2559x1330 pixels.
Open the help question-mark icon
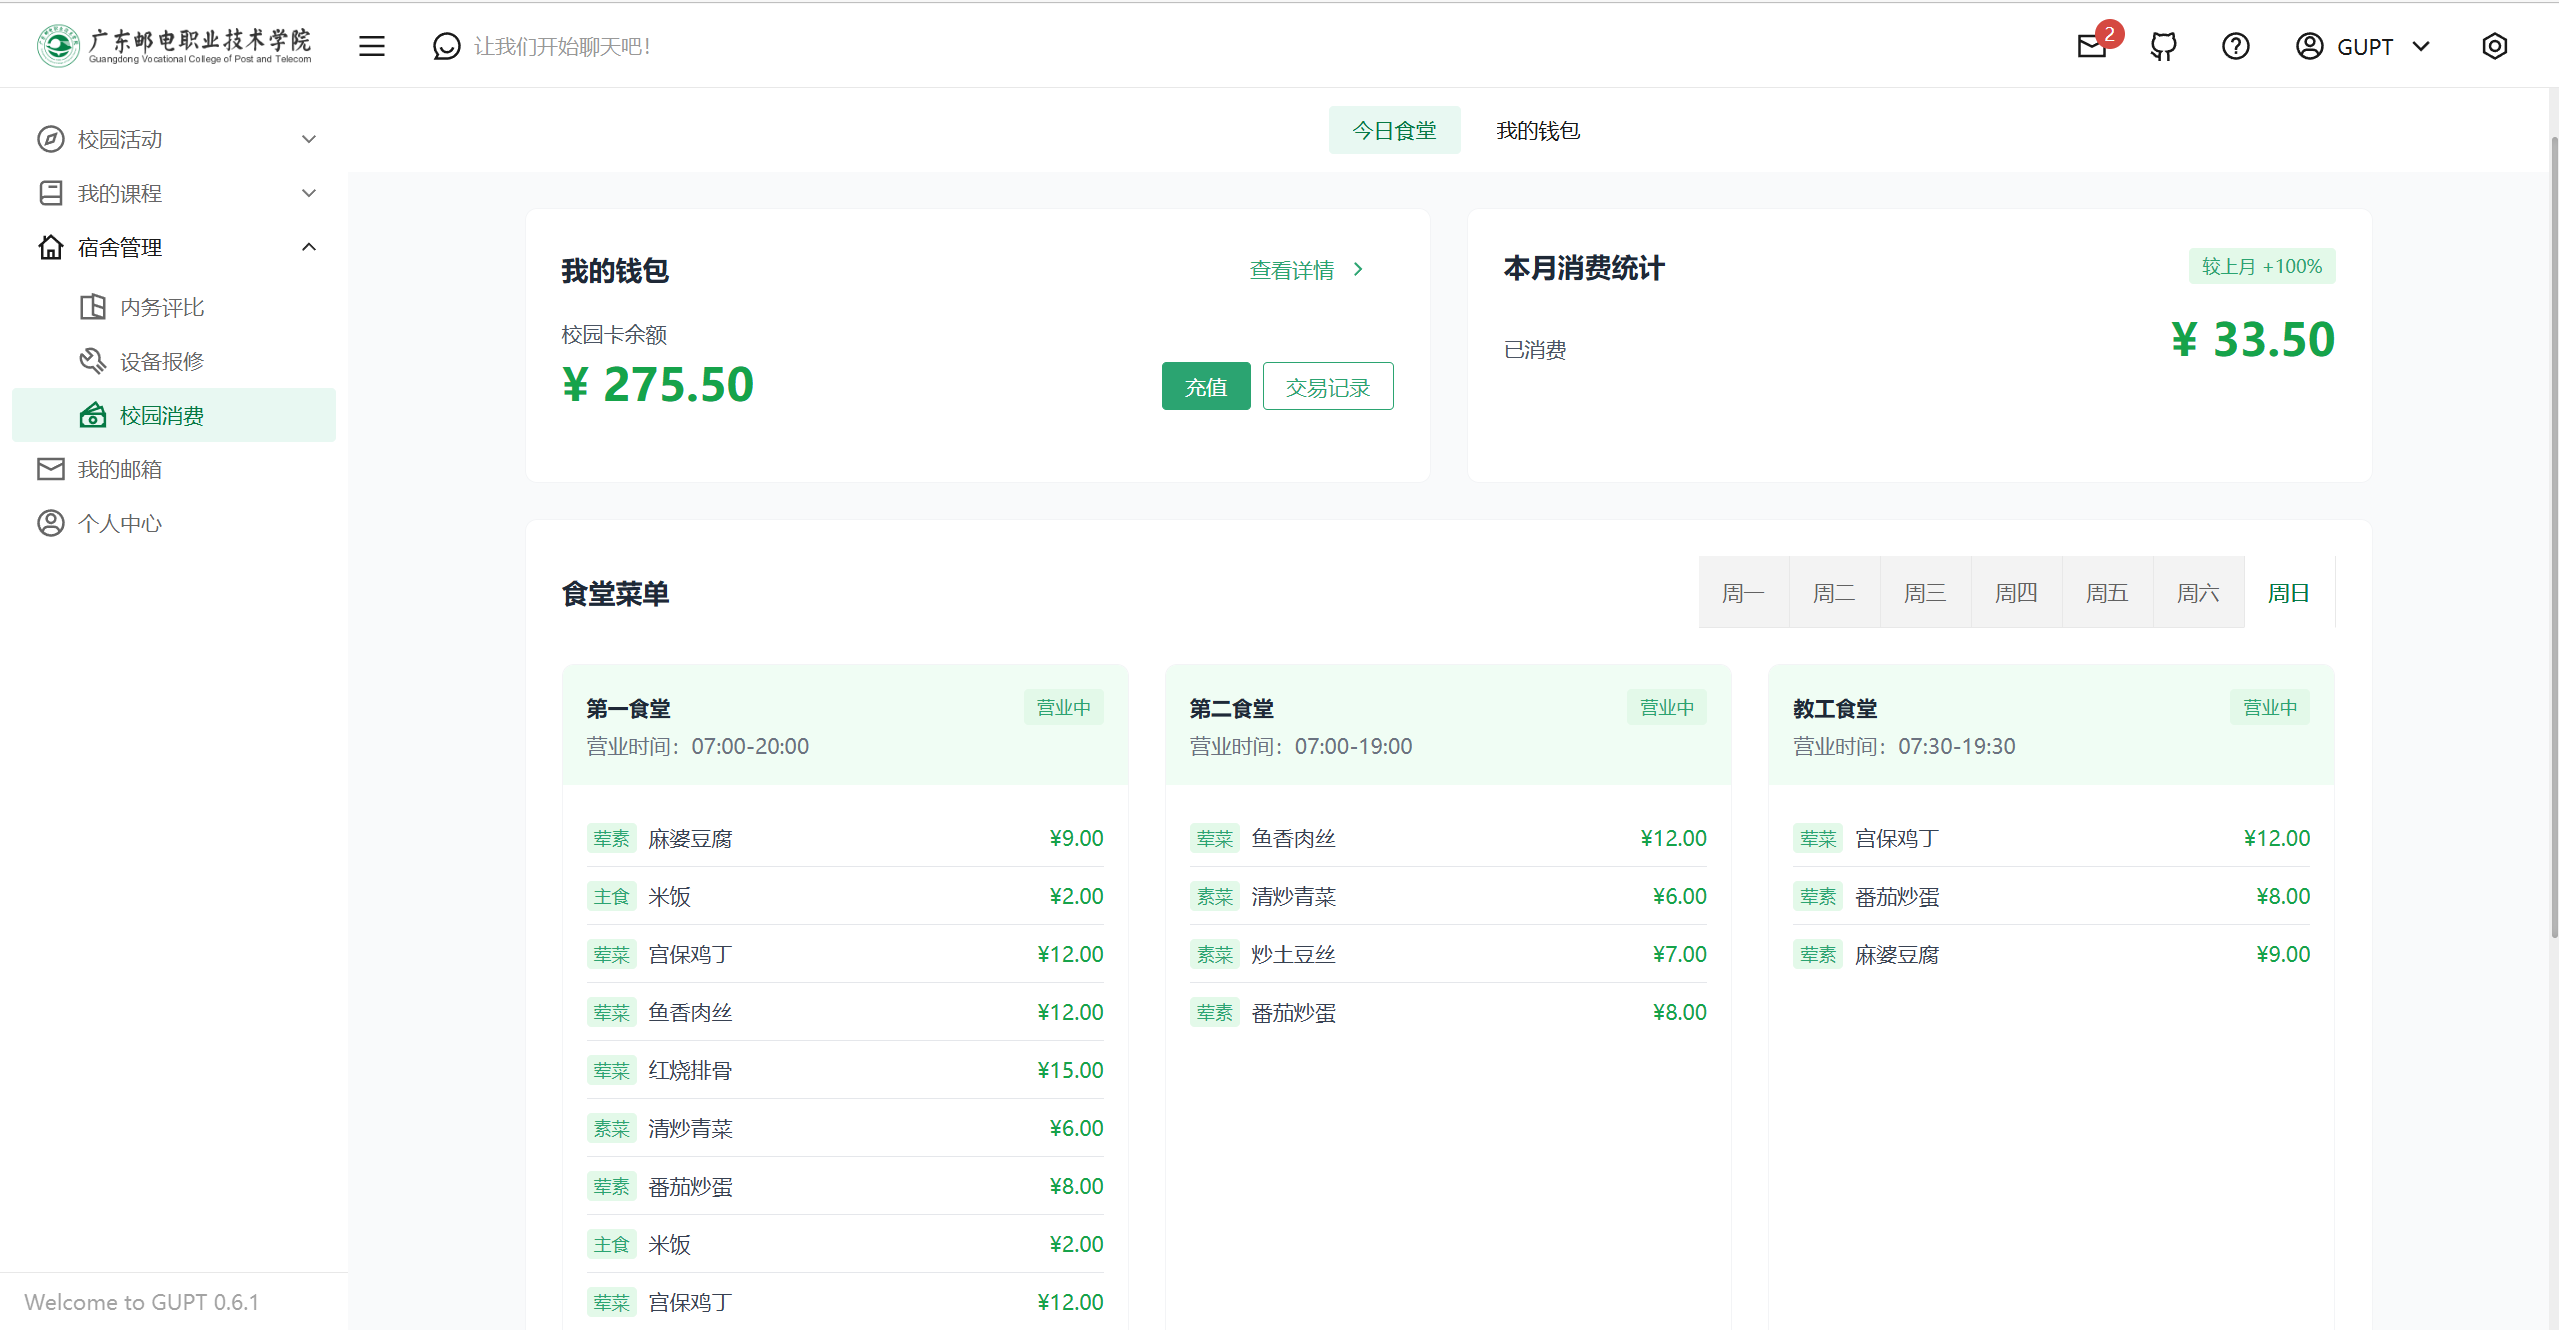2235,46
